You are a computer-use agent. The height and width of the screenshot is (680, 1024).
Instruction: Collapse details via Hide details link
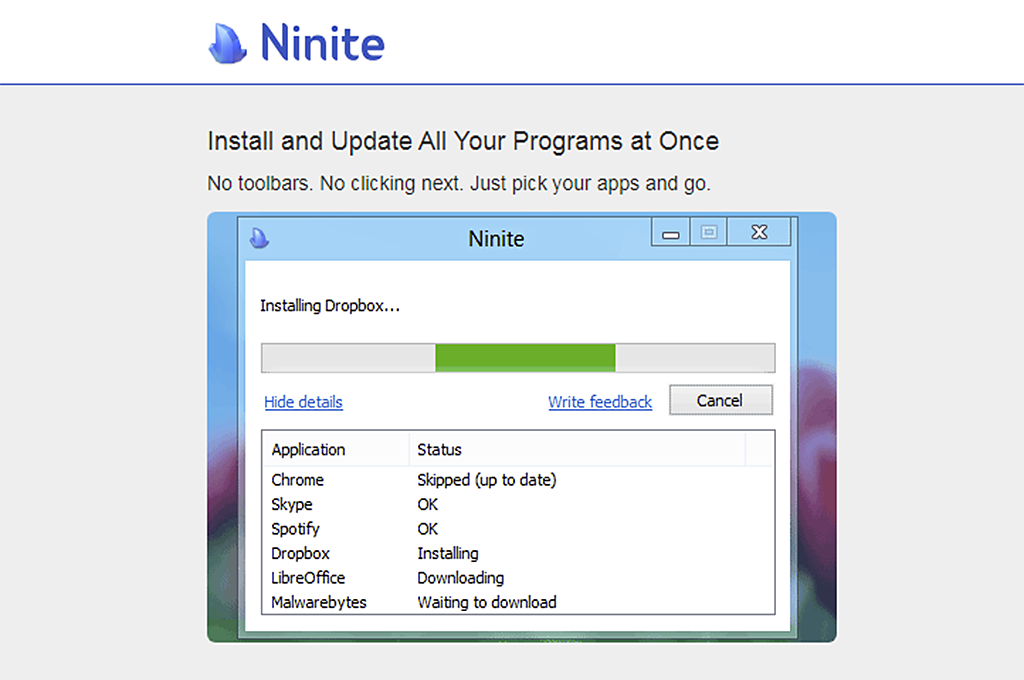303,402
